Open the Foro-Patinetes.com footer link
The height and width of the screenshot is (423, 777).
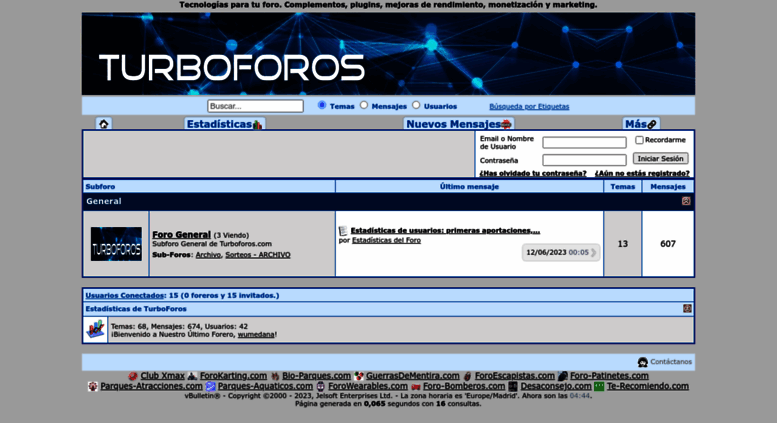click(x=609, y=376)
